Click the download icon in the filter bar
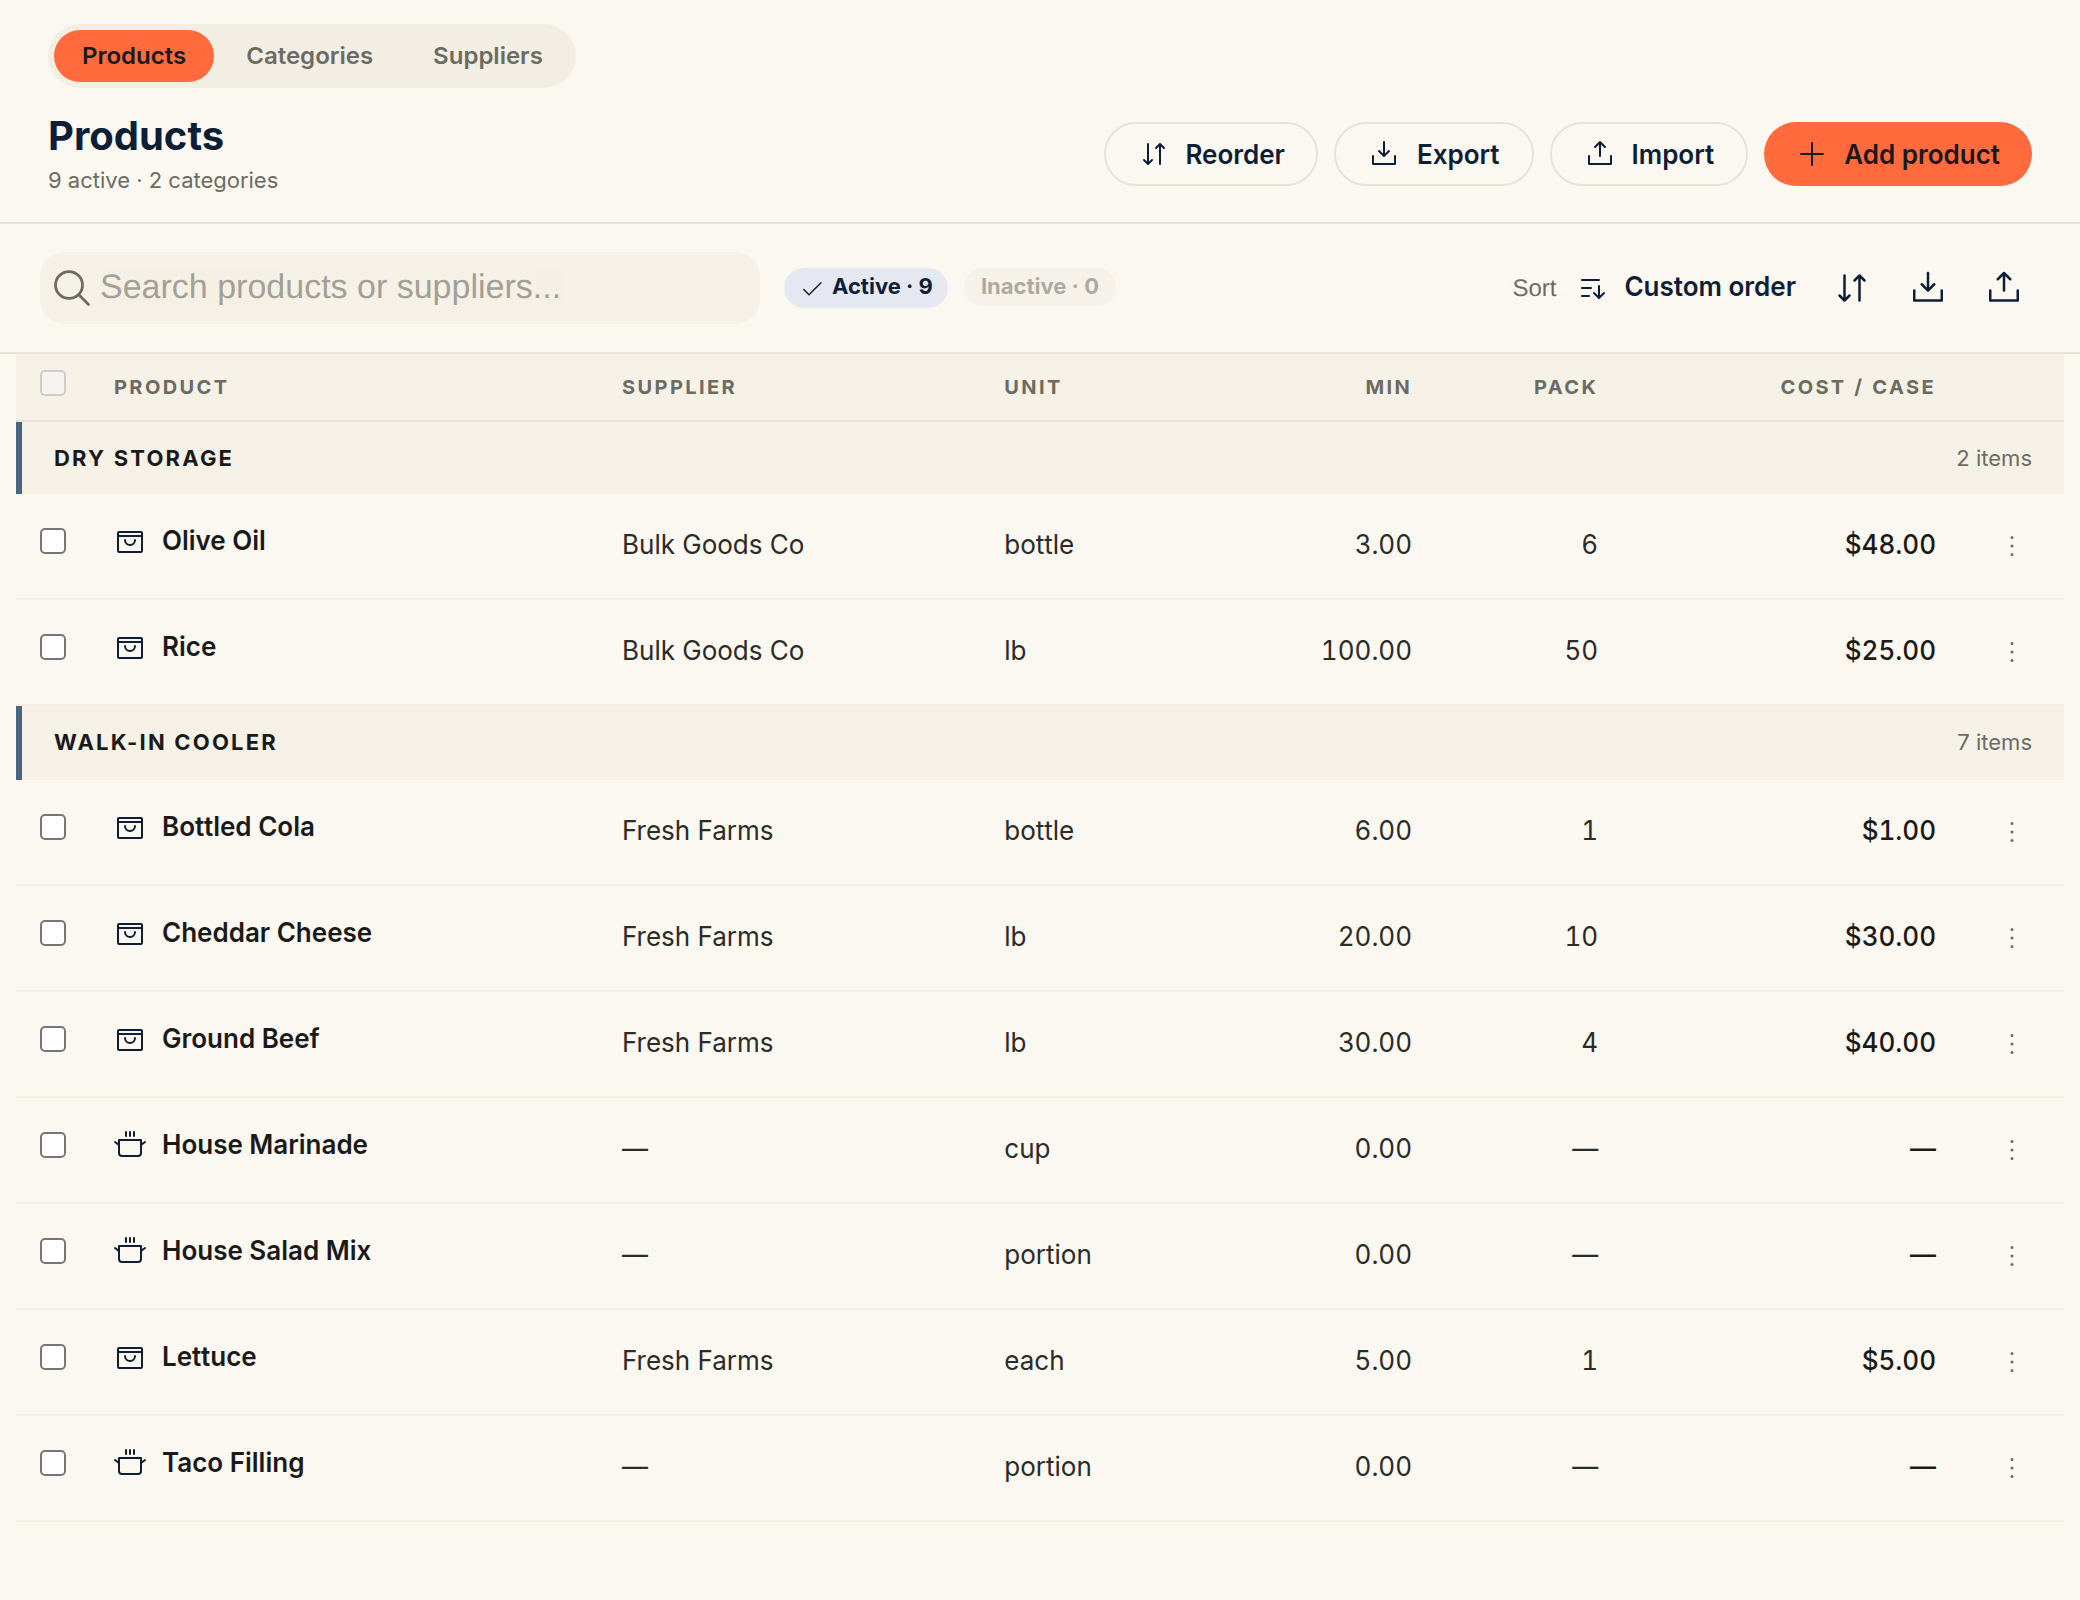 [x=1928, y=288]
